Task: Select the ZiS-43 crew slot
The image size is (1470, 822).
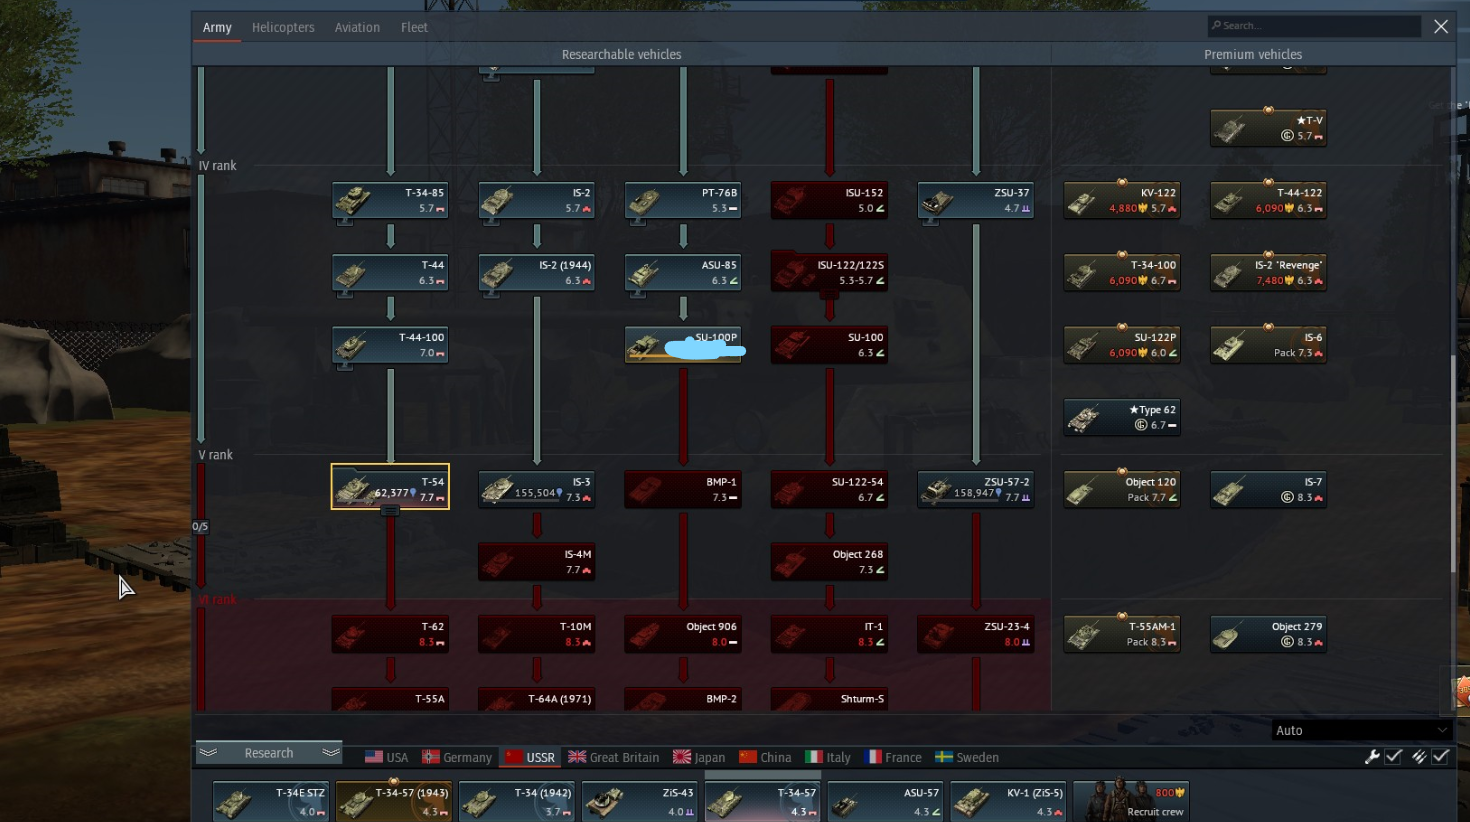Action: (x=639, y=801)
